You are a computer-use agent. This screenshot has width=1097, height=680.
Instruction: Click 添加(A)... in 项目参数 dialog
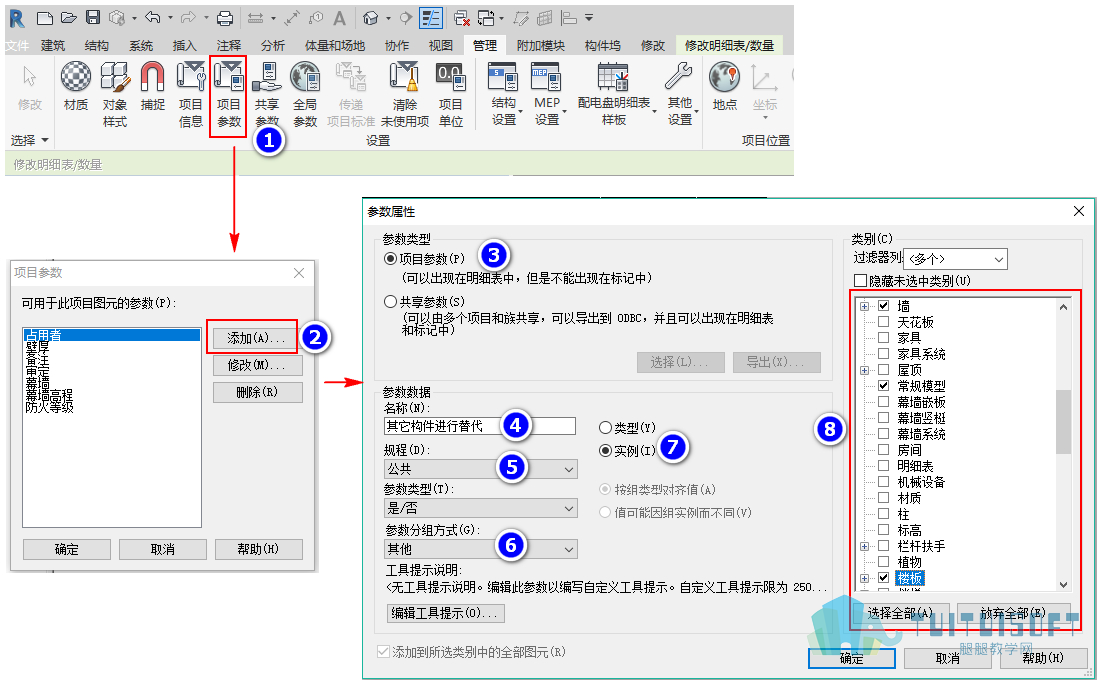pos(257,339)
